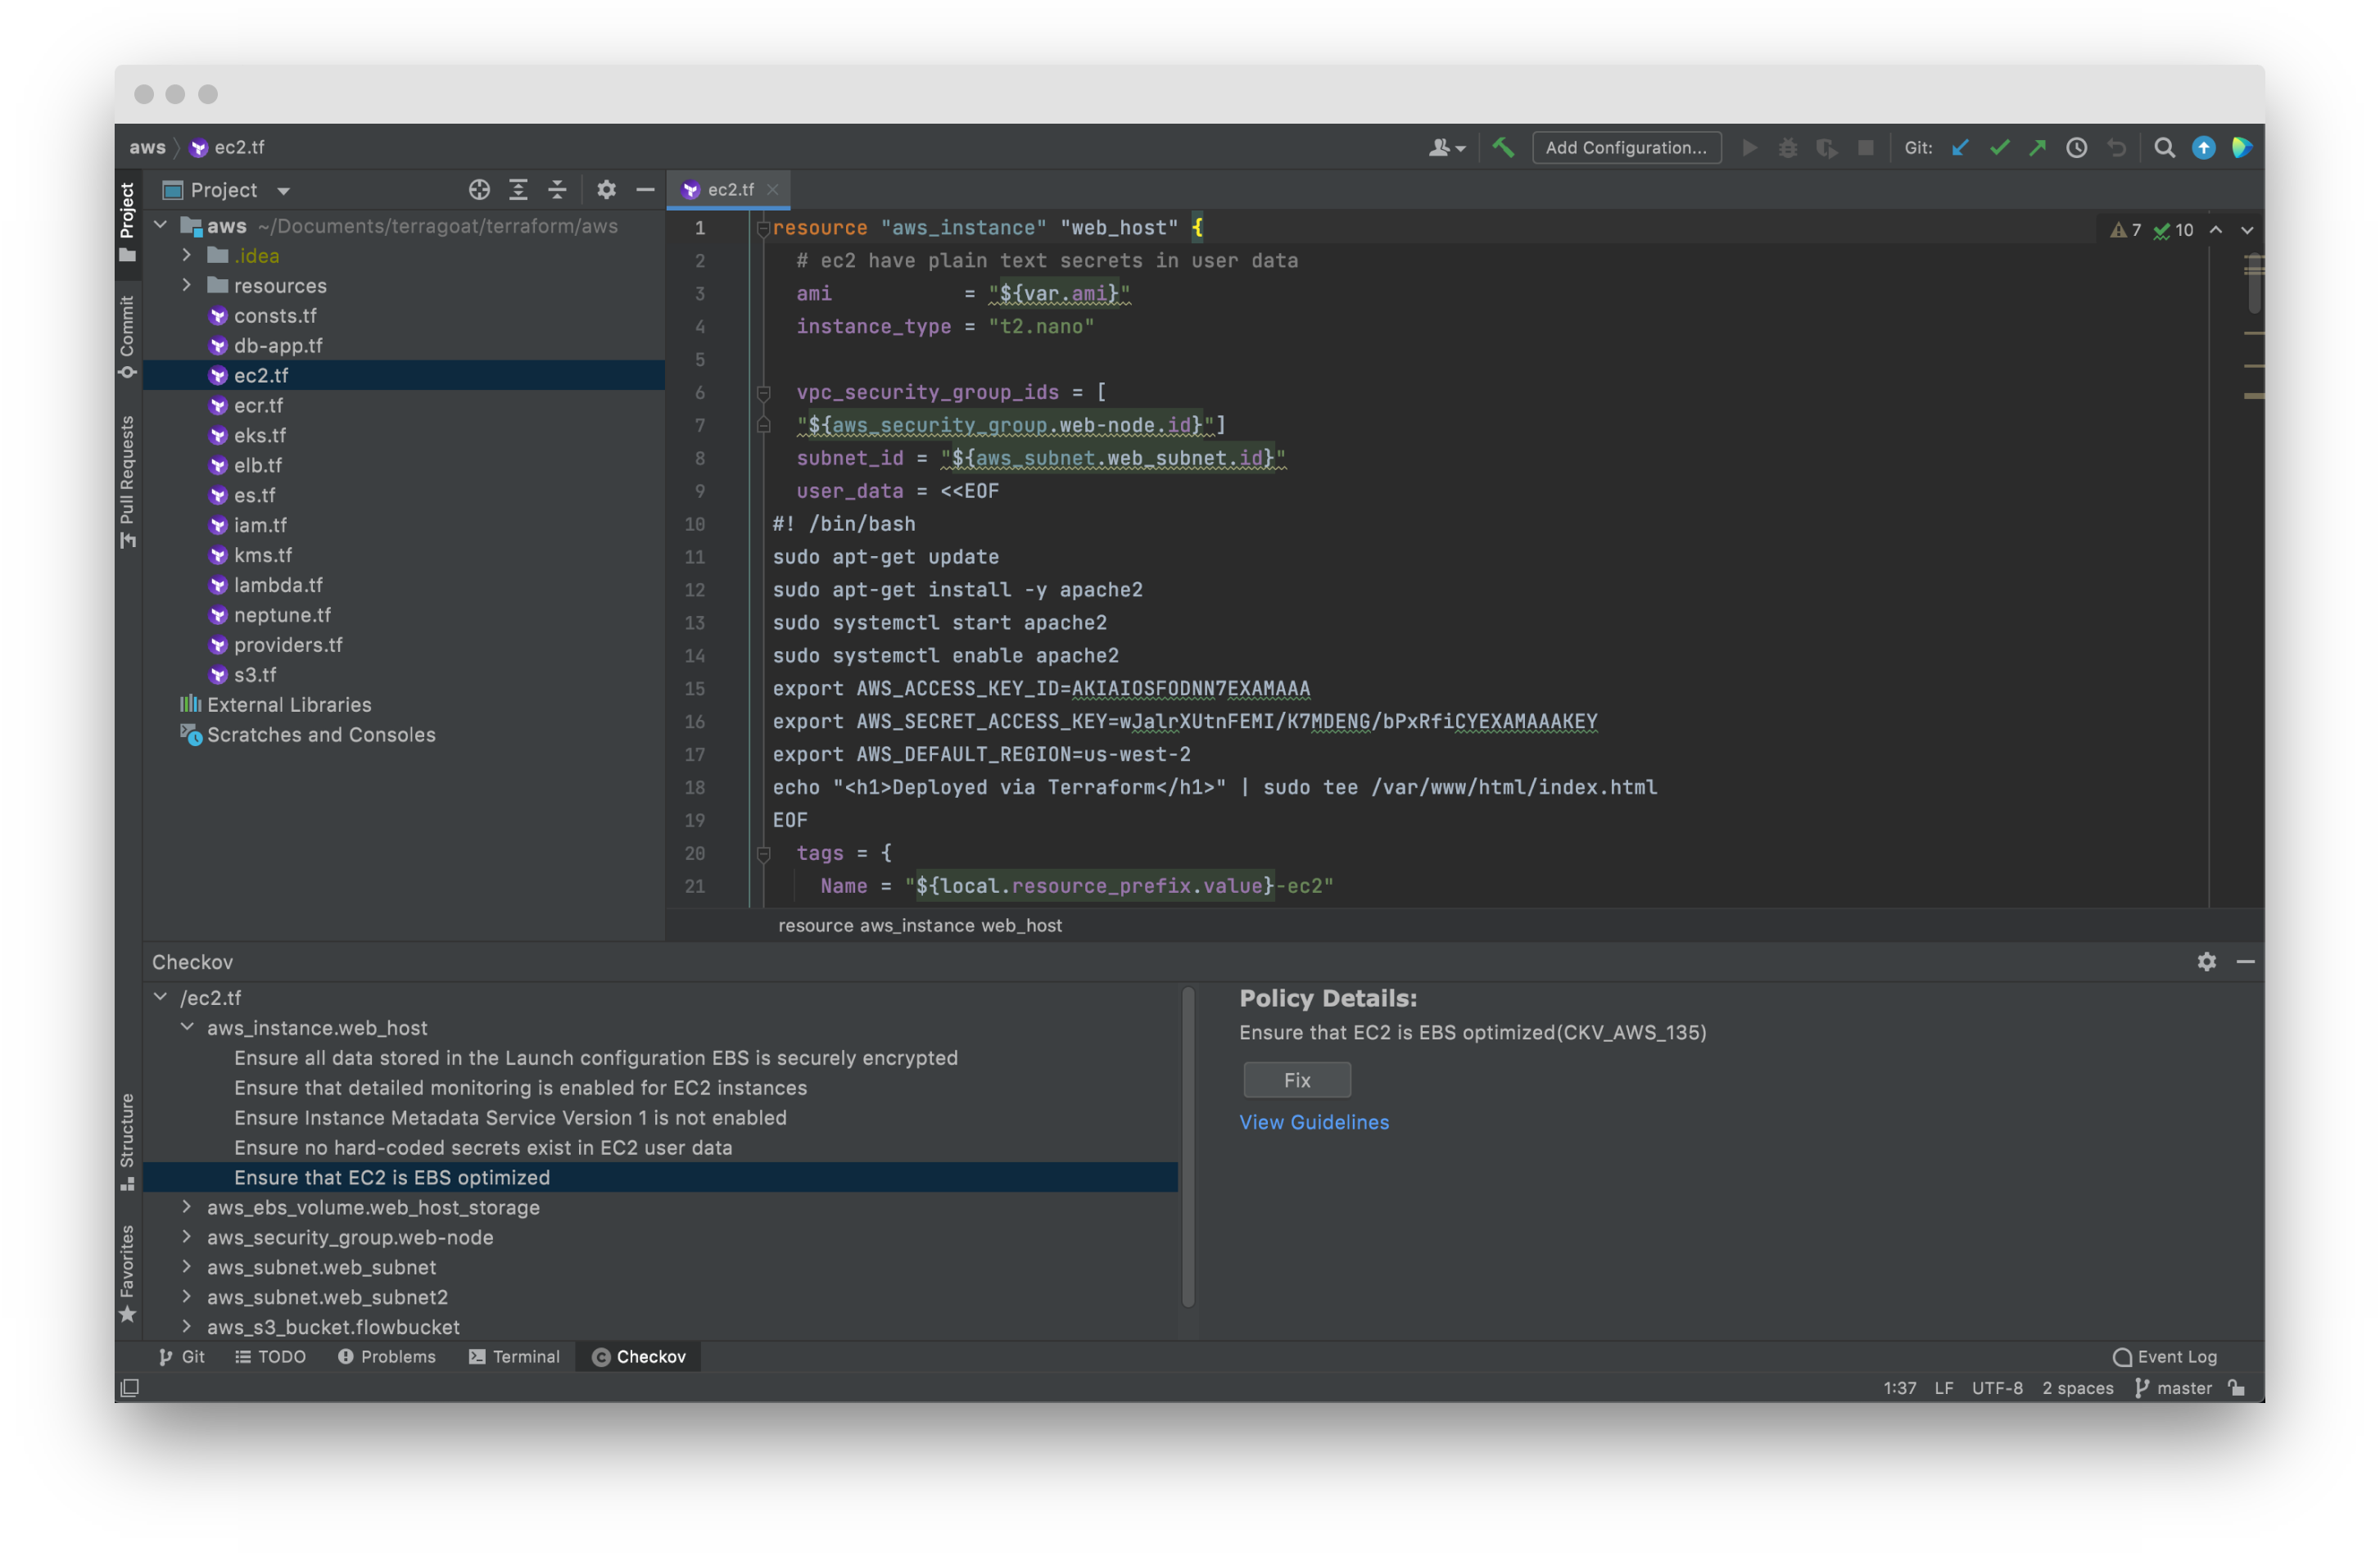Click the UTF-8 encoding indicator
The width and height of the screenshot is (2380, 1566).
tap(1997, 1387)
